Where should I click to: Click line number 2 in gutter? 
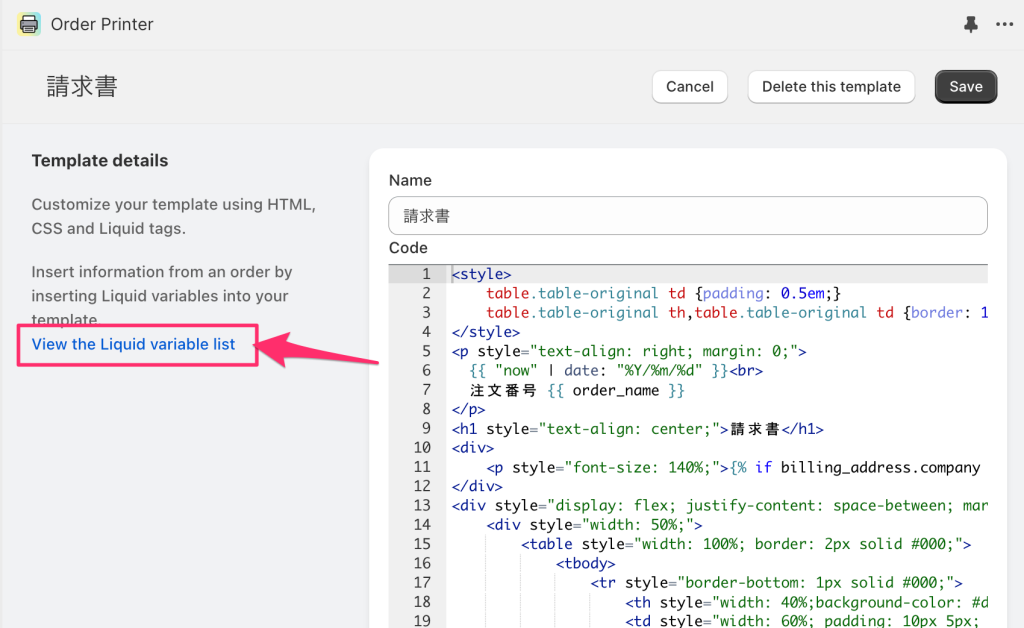pos(426,293)
